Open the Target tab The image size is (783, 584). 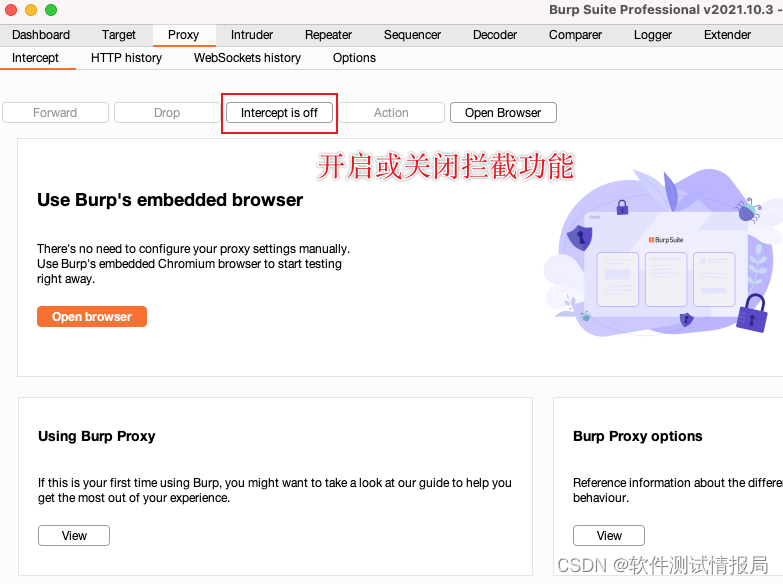pyautogui.click(x=119, y=35)
